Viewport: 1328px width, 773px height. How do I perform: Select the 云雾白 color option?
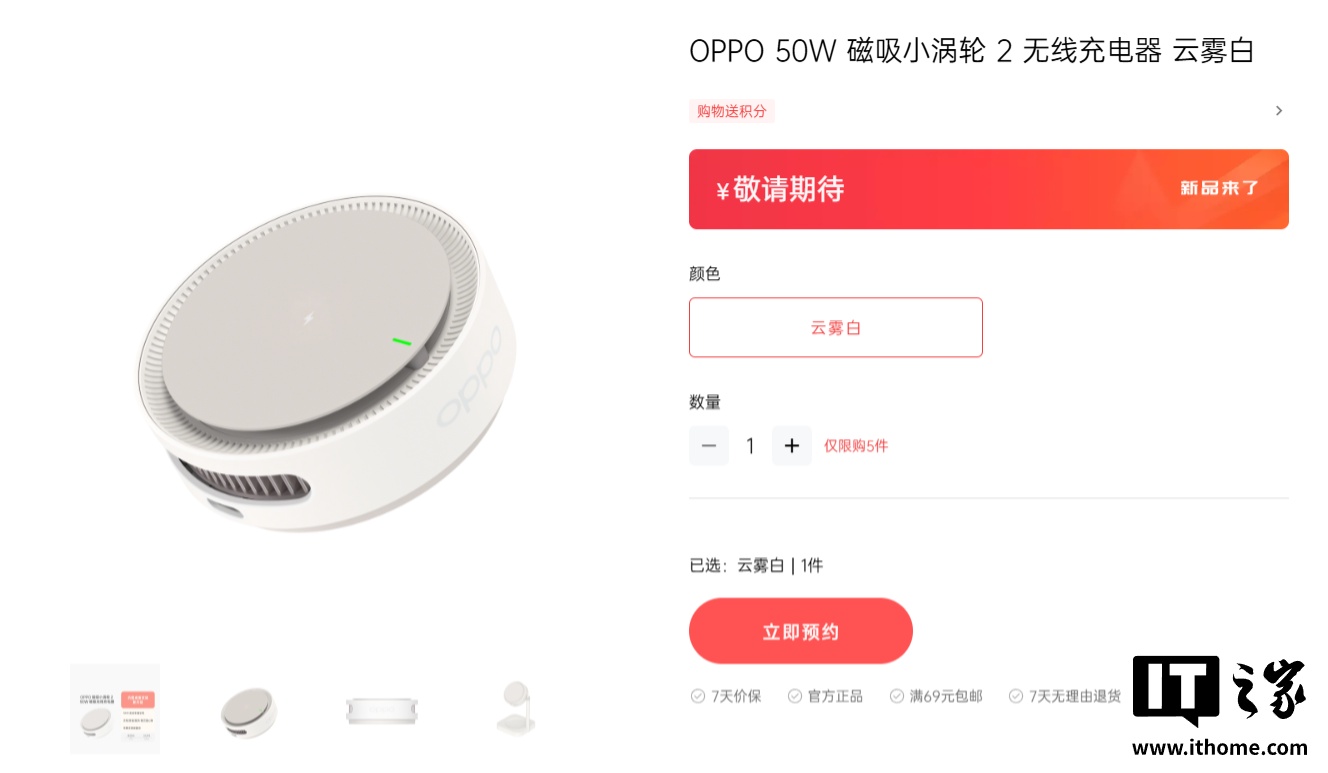[836, 327]
